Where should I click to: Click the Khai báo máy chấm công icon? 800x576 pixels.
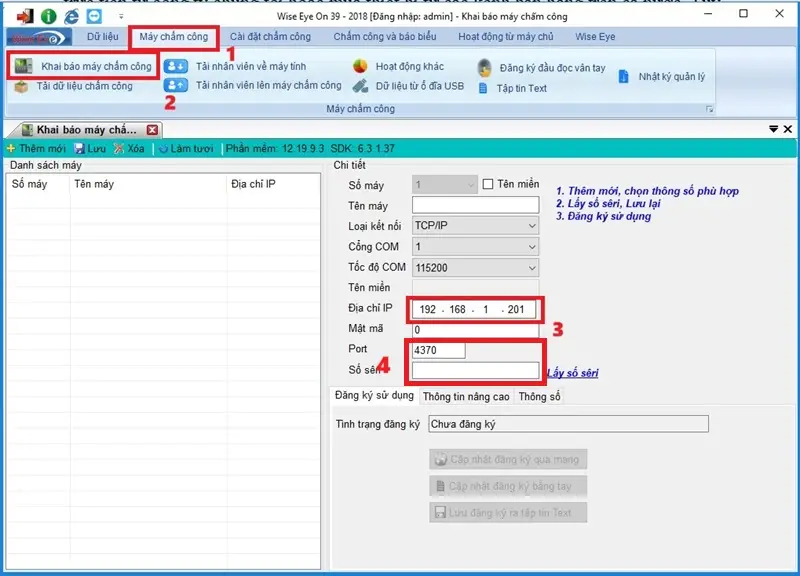click(x=22, y=67)
